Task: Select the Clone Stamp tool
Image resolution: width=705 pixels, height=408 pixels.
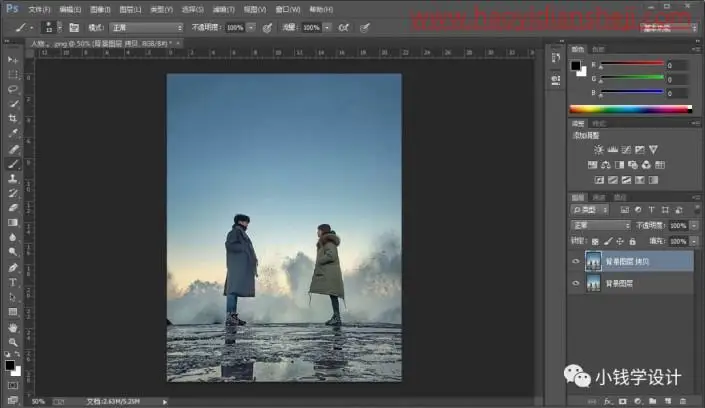Action: pyautogui.click(x=13, y=179)
